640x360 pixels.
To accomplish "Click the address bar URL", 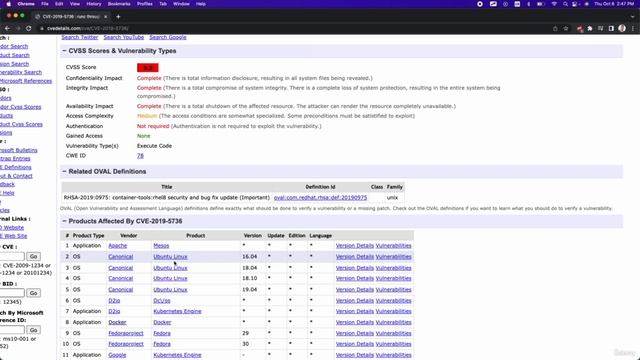I will click(x=87, y=28).
